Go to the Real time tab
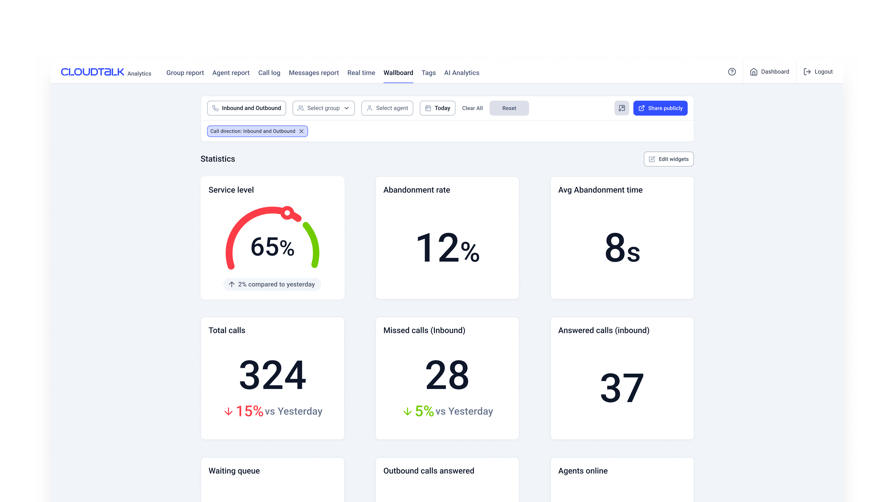The height and width of the screenshot is (502, 894). point(361,73)
